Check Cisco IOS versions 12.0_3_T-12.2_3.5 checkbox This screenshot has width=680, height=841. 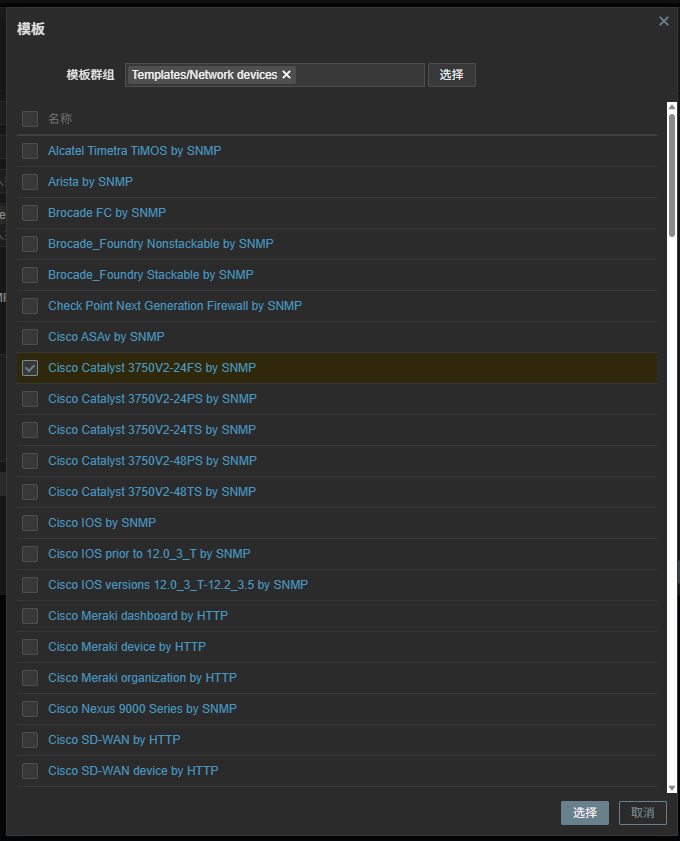click(30, 585)
